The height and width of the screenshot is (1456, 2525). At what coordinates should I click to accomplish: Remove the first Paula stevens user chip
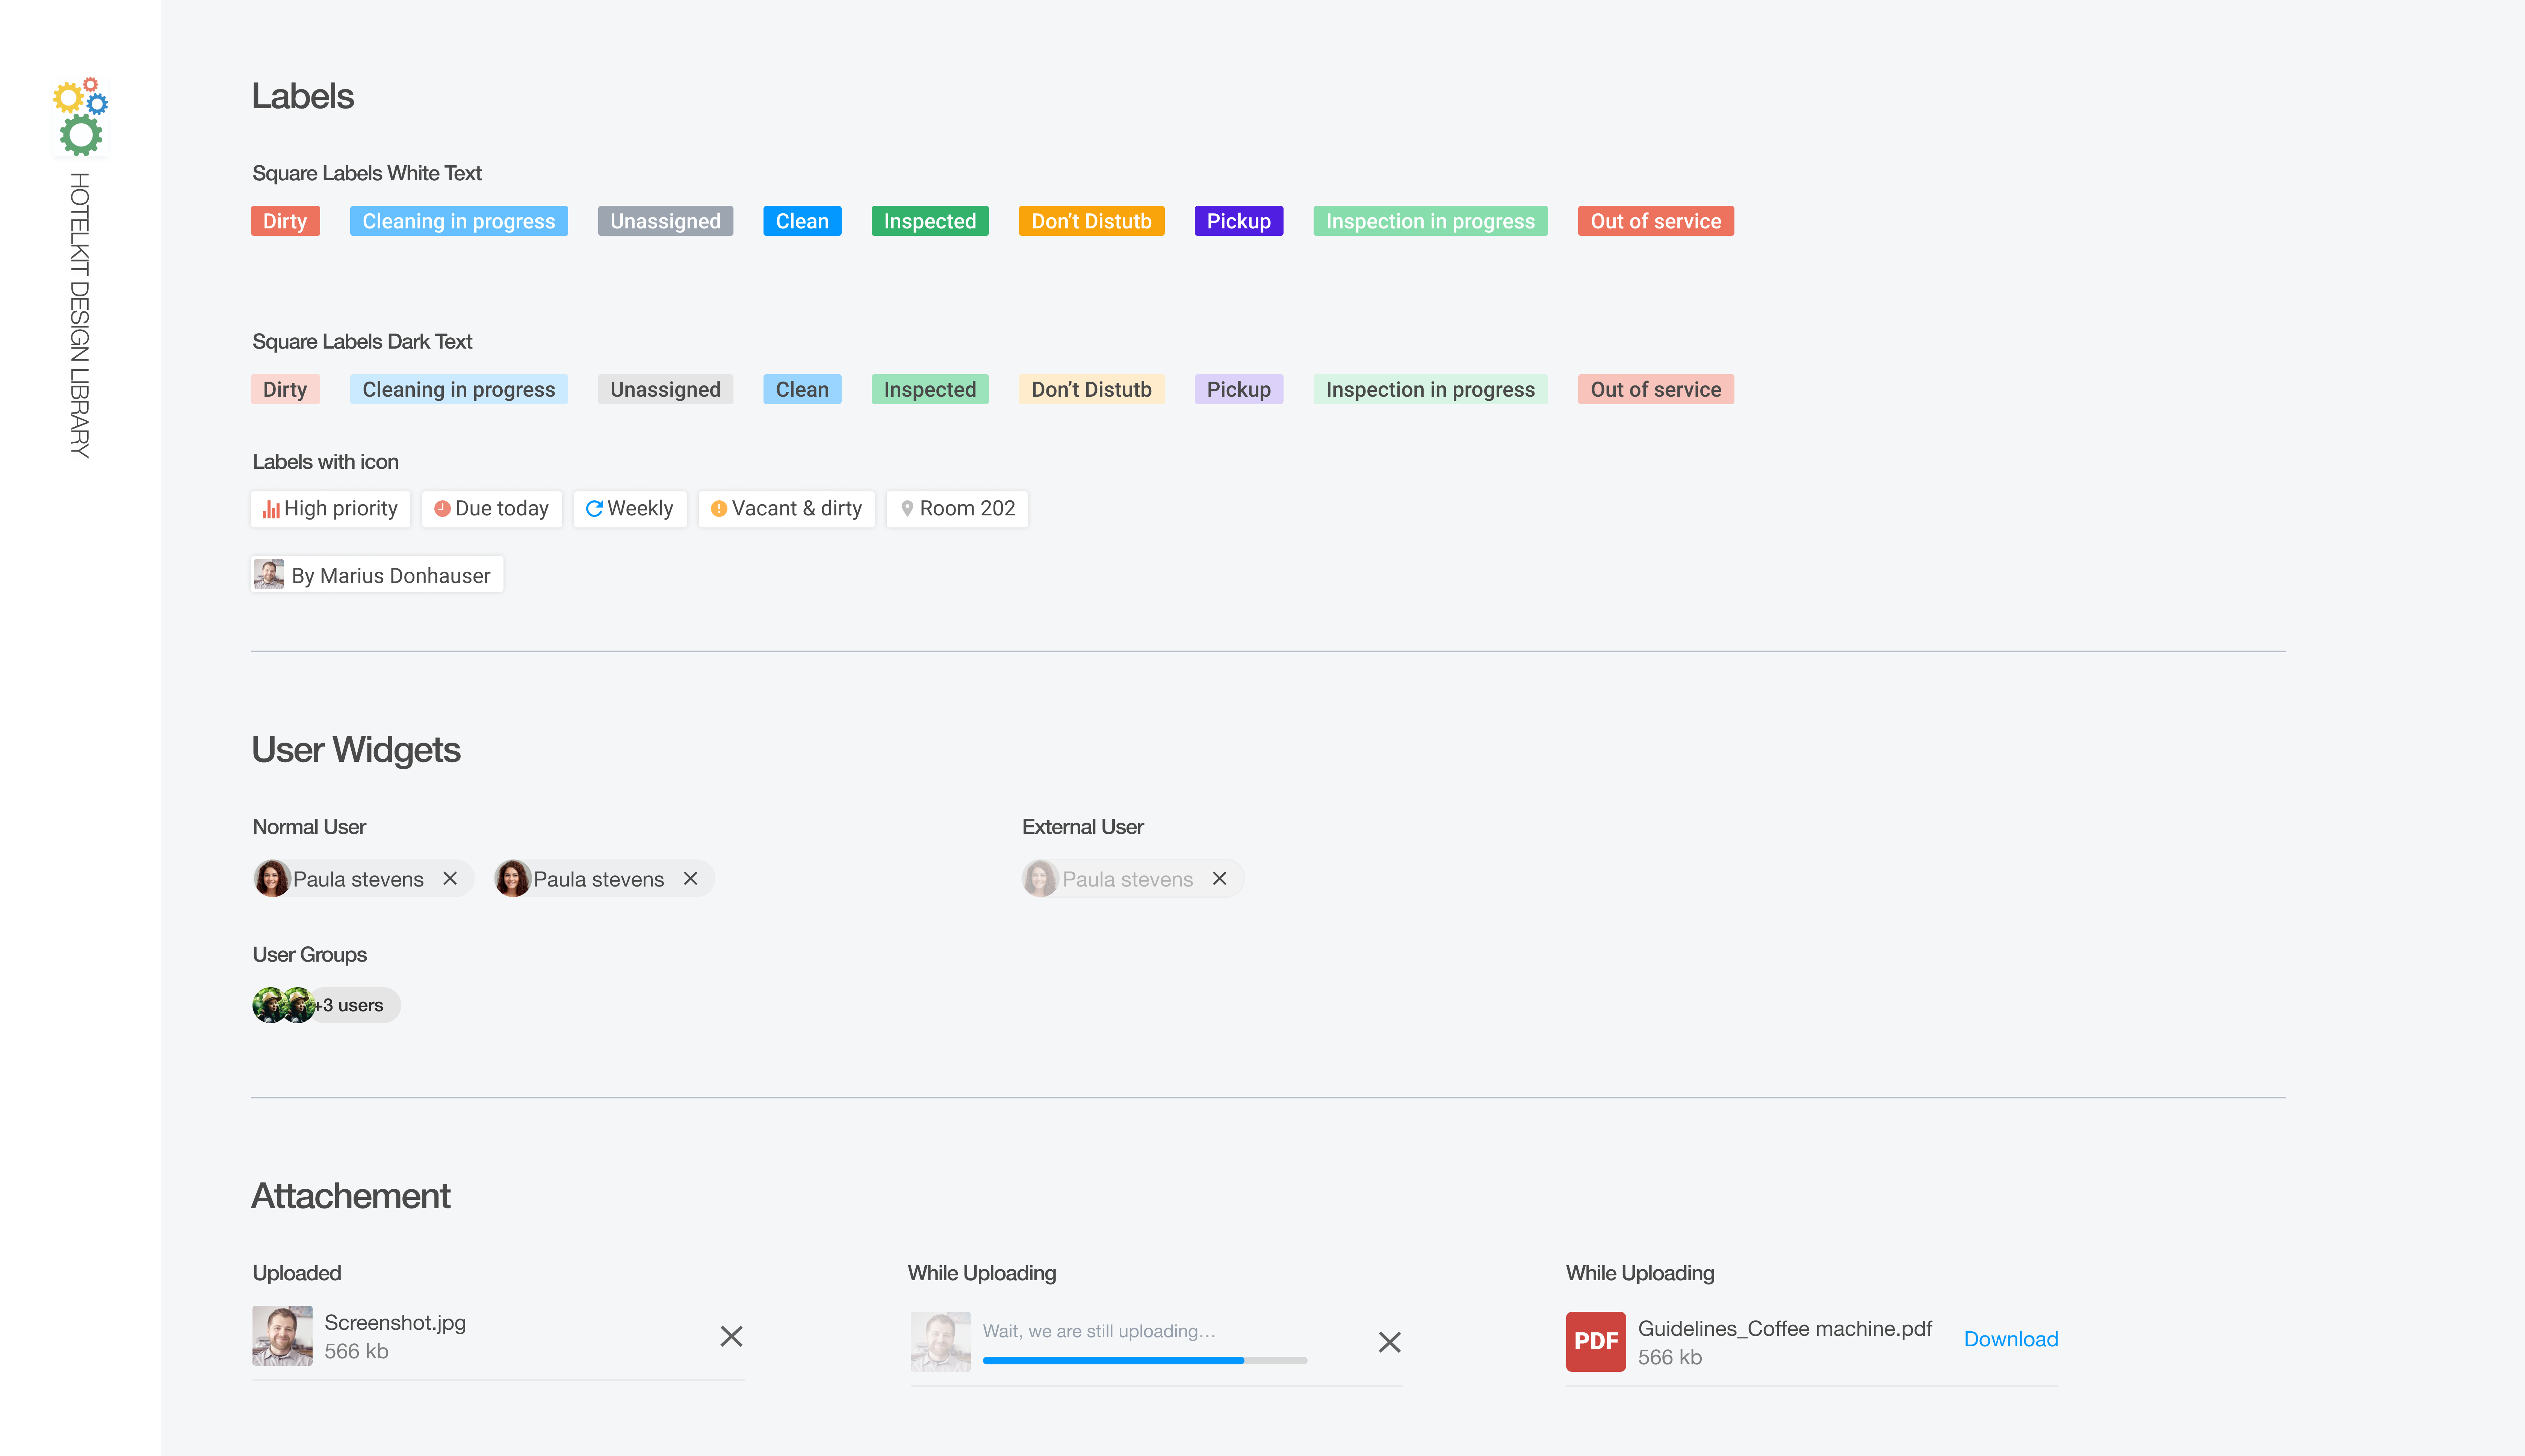450,878
